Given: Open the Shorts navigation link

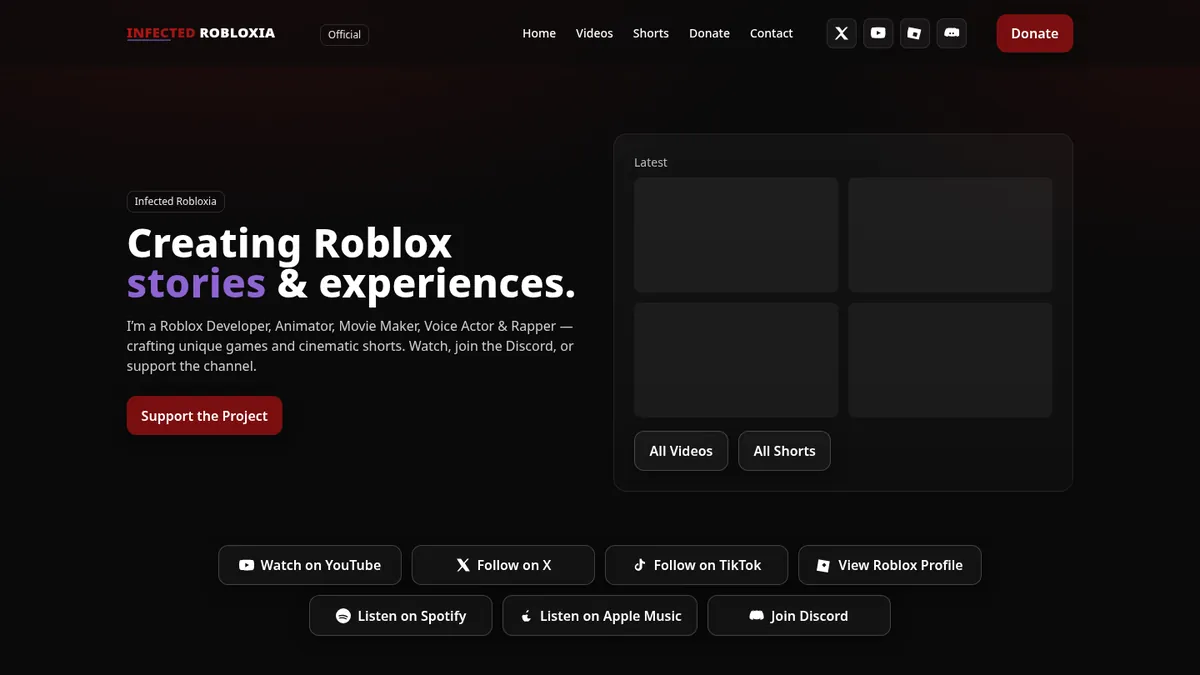Looking at the screenshot, I should (x=651, y=33).
